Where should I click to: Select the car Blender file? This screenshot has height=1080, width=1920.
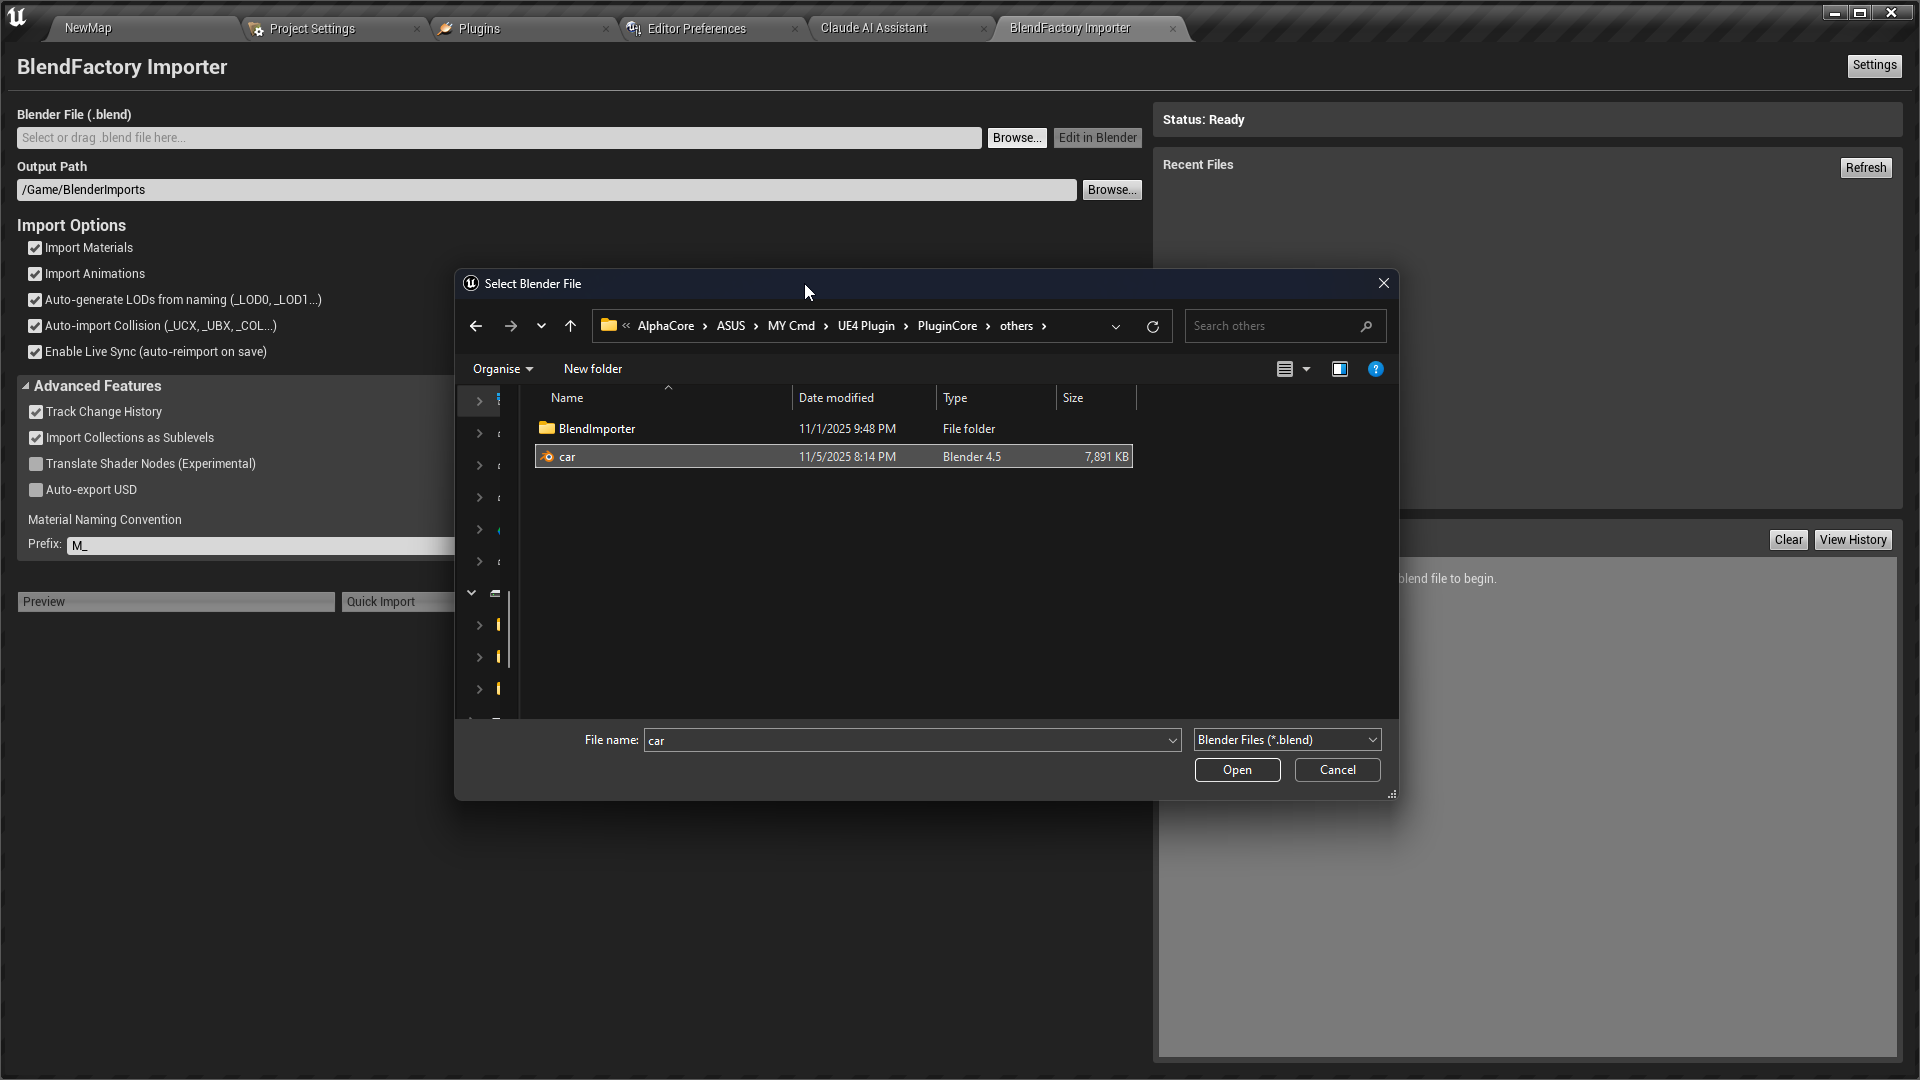point(833,457)
